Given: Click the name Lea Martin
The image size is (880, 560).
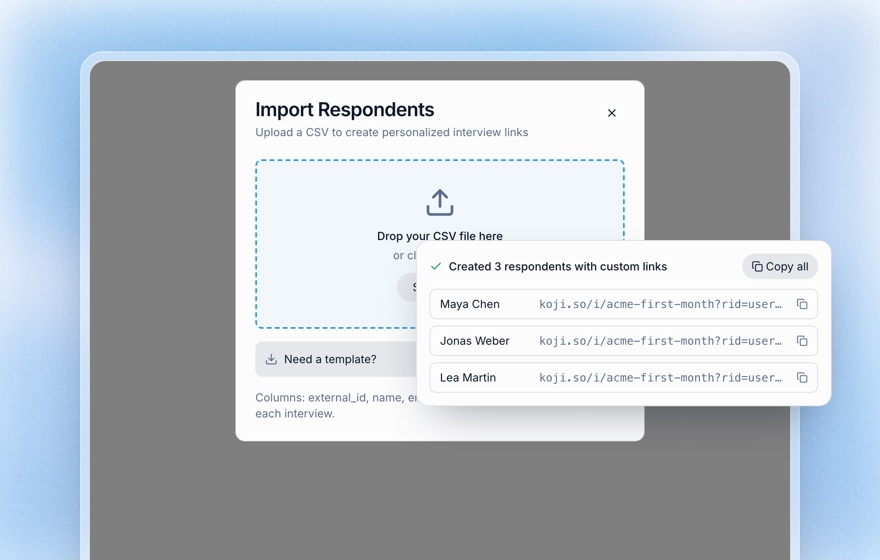Looking at the screenshot, I should [x=468, y=378].
